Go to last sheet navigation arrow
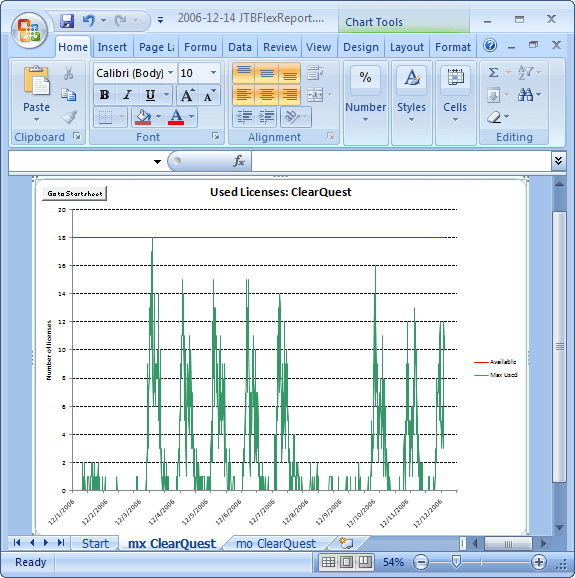Image resolution: width=575 pixels, height=578 pixels. pos(61,543)
